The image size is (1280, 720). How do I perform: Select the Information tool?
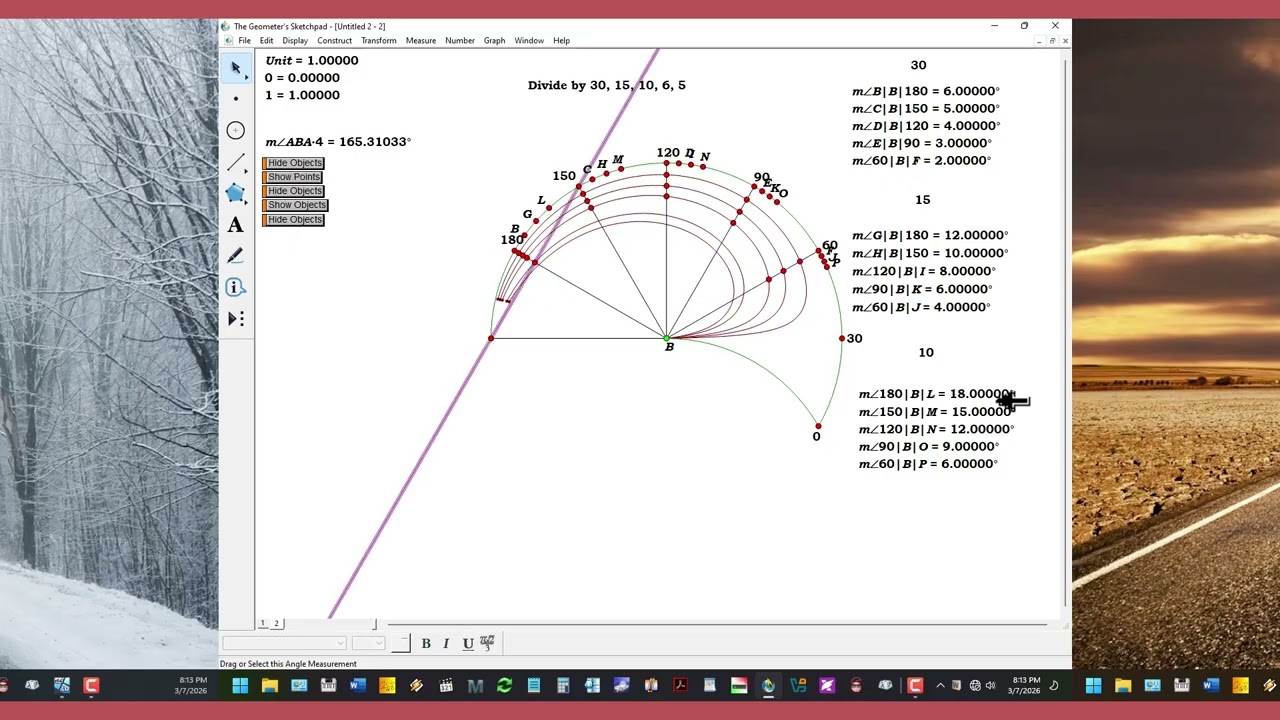pos(236,287)
